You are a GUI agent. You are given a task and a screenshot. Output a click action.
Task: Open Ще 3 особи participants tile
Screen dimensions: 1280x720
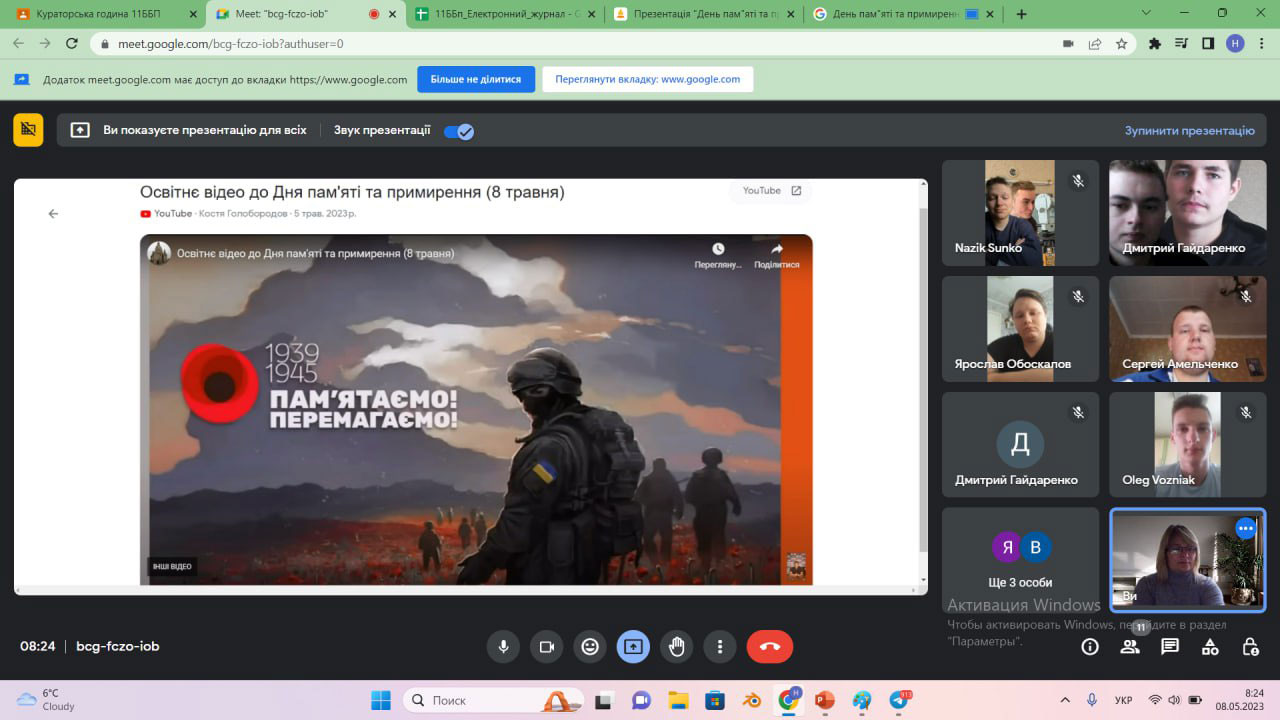pyautogui.click(x=1020, y=560)
